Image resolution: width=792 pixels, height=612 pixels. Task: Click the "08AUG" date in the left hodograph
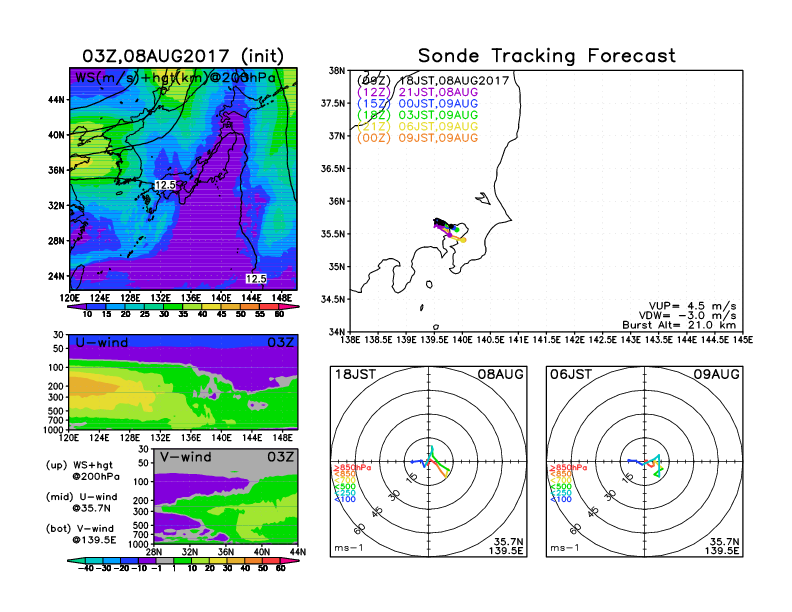tap(501, 374)
